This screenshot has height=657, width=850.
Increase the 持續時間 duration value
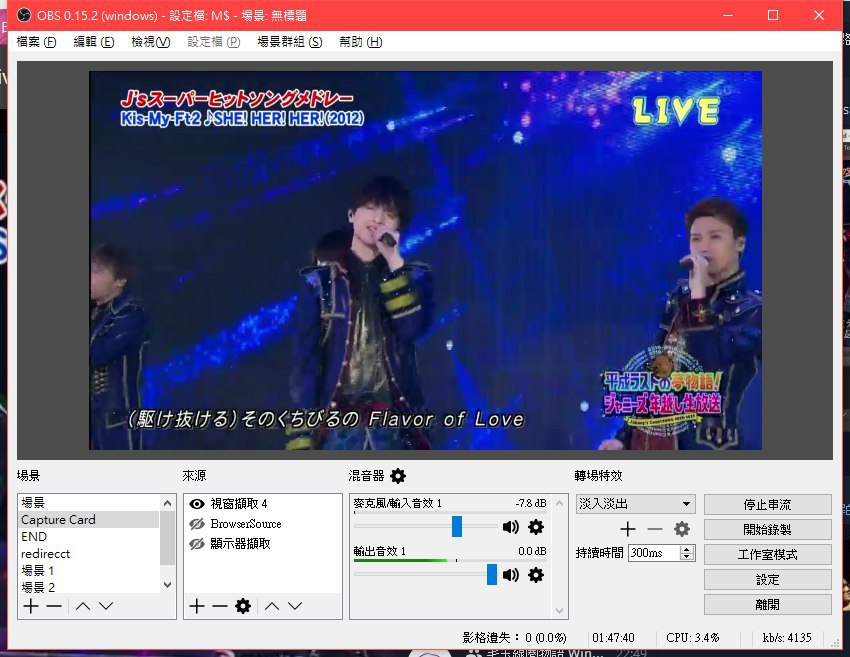[x=687, y=549]
